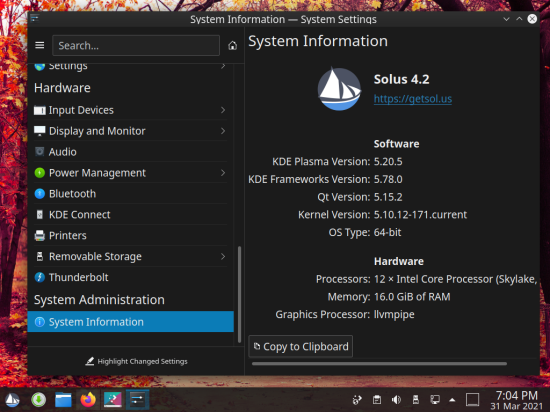
Task: Select the Bluetooth settings entry
Action: (x=130, y=194)
